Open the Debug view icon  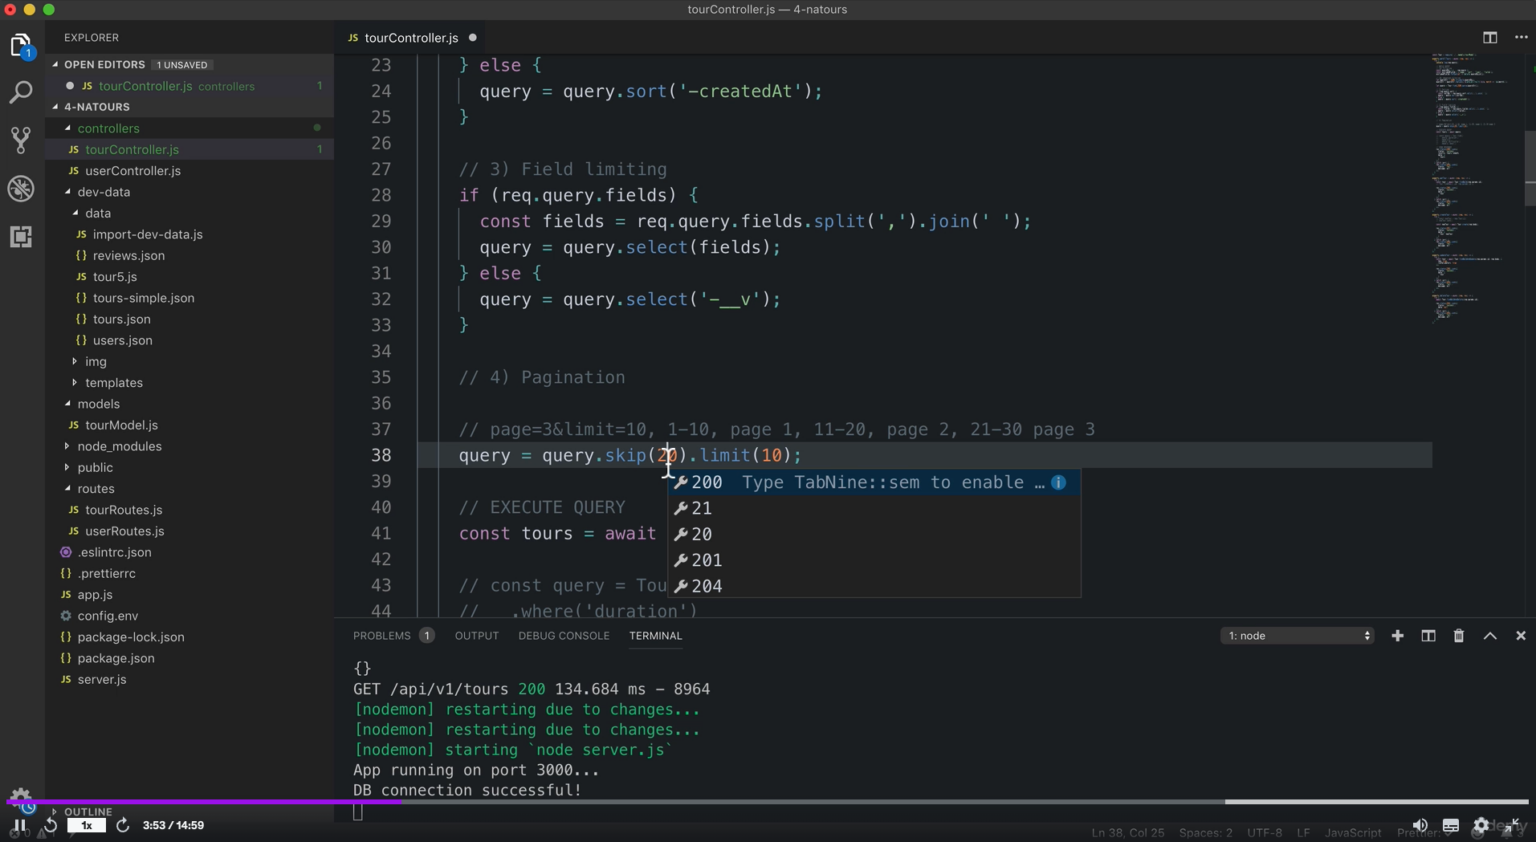[21, 188]
